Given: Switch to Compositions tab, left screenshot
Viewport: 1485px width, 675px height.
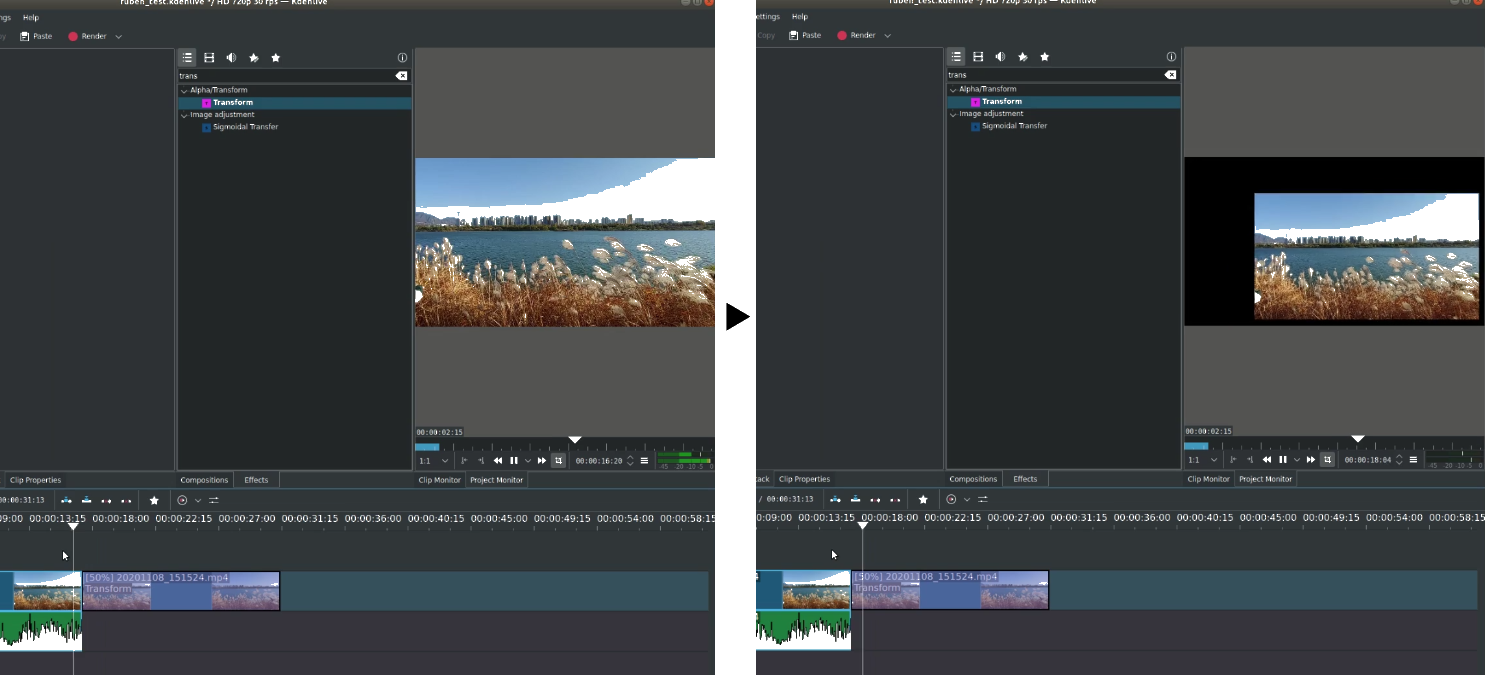Looking at the screenshot, I should pos(204,480).
